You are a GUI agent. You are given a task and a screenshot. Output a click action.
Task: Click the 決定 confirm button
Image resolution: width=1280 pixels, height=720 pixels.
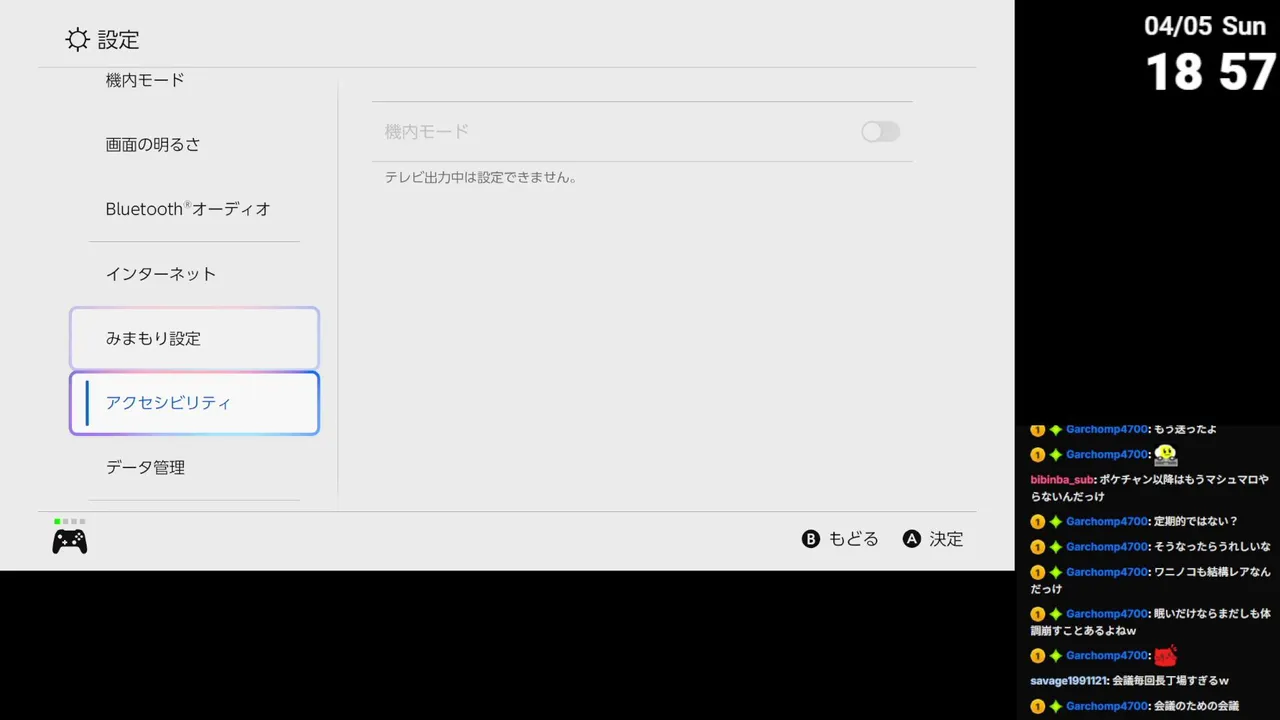933,539
